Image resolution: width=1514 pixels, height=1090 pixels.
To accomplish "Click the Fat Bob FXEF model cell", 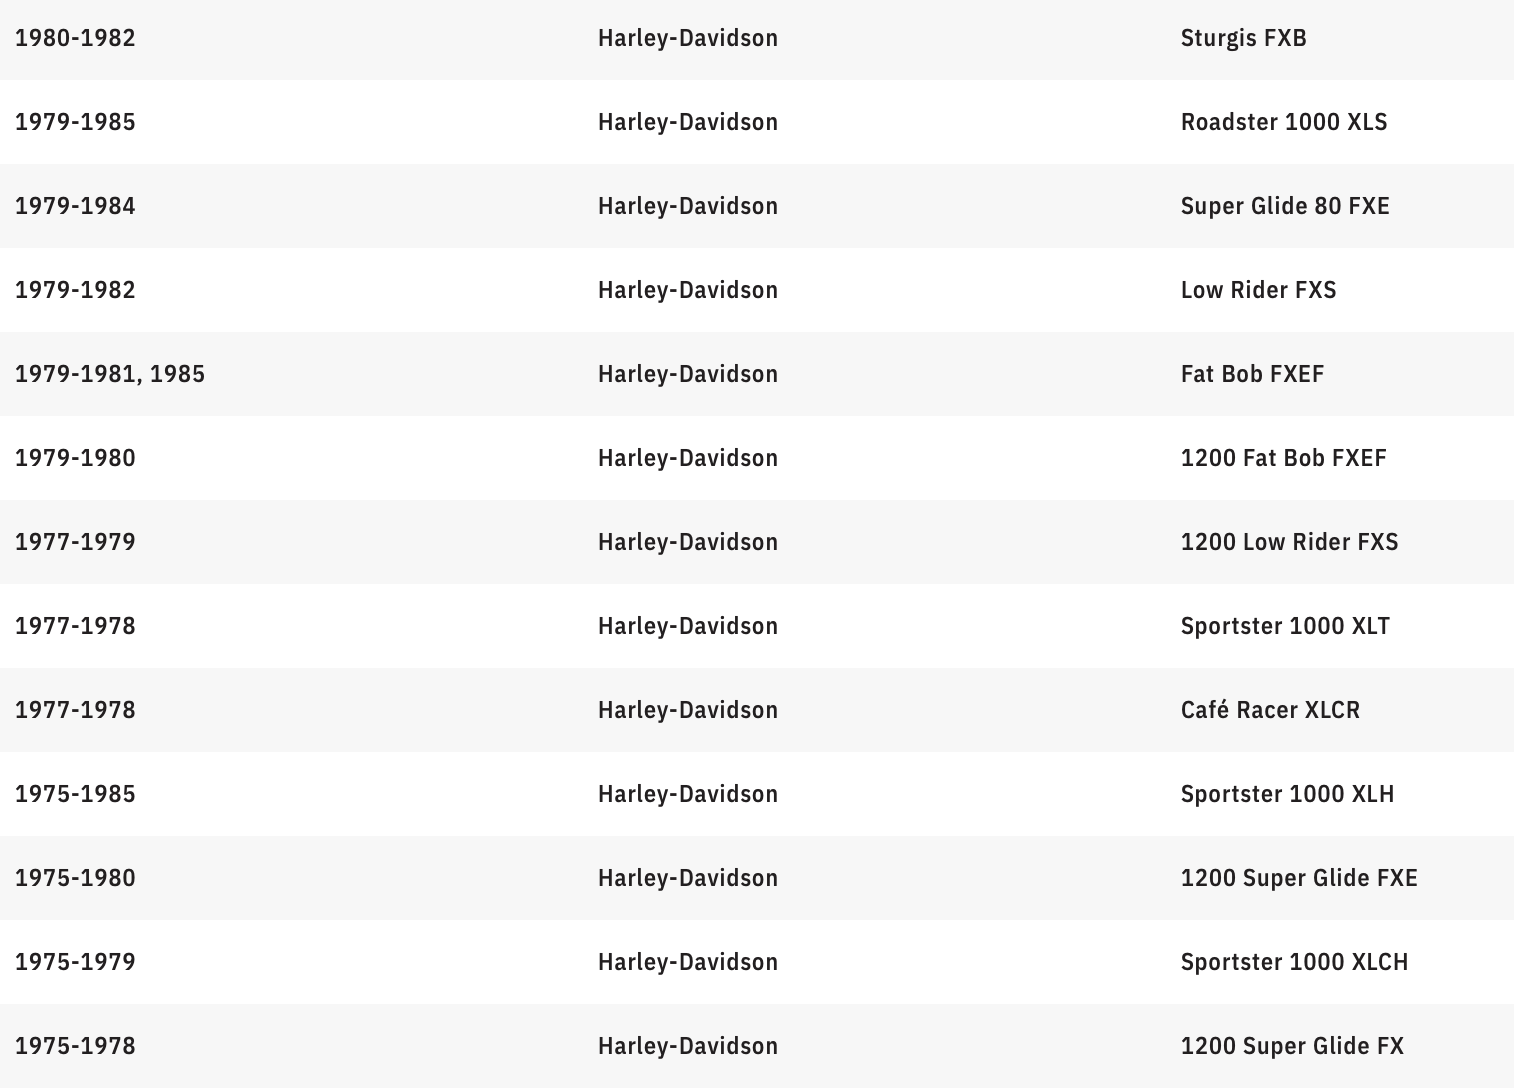I will click(x=1252, y=374).
